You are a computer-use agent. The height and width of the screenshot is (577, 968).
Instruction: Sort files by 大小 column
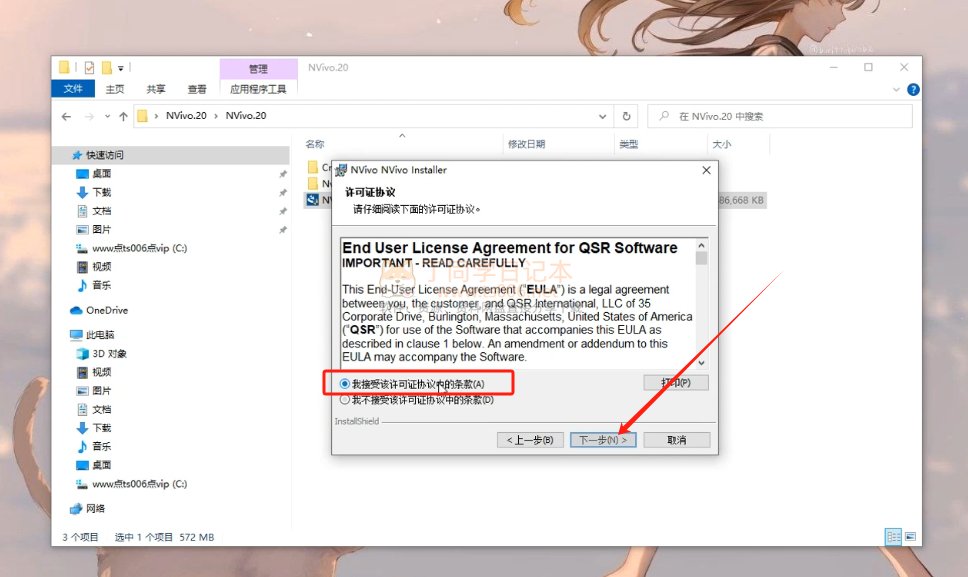(722, 144)
